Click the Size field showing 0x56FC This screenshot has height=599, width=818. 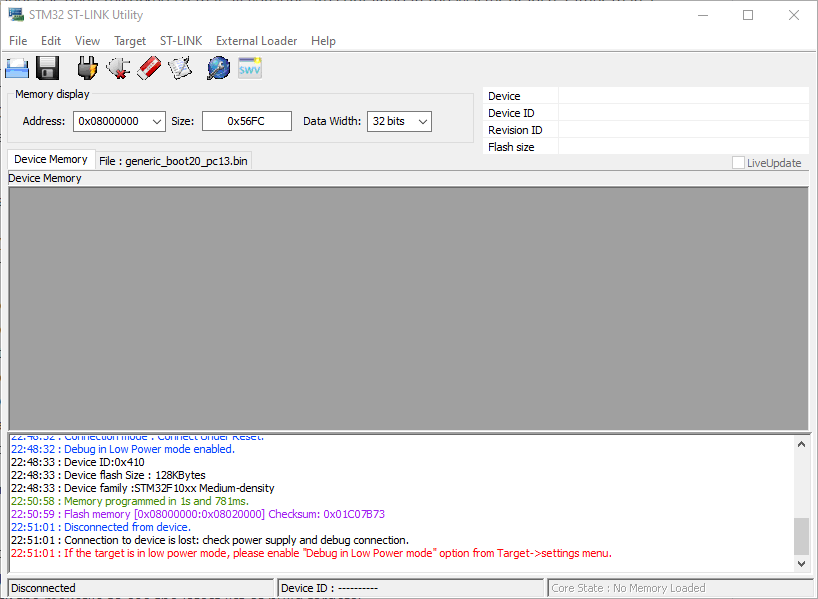(247, 122)
